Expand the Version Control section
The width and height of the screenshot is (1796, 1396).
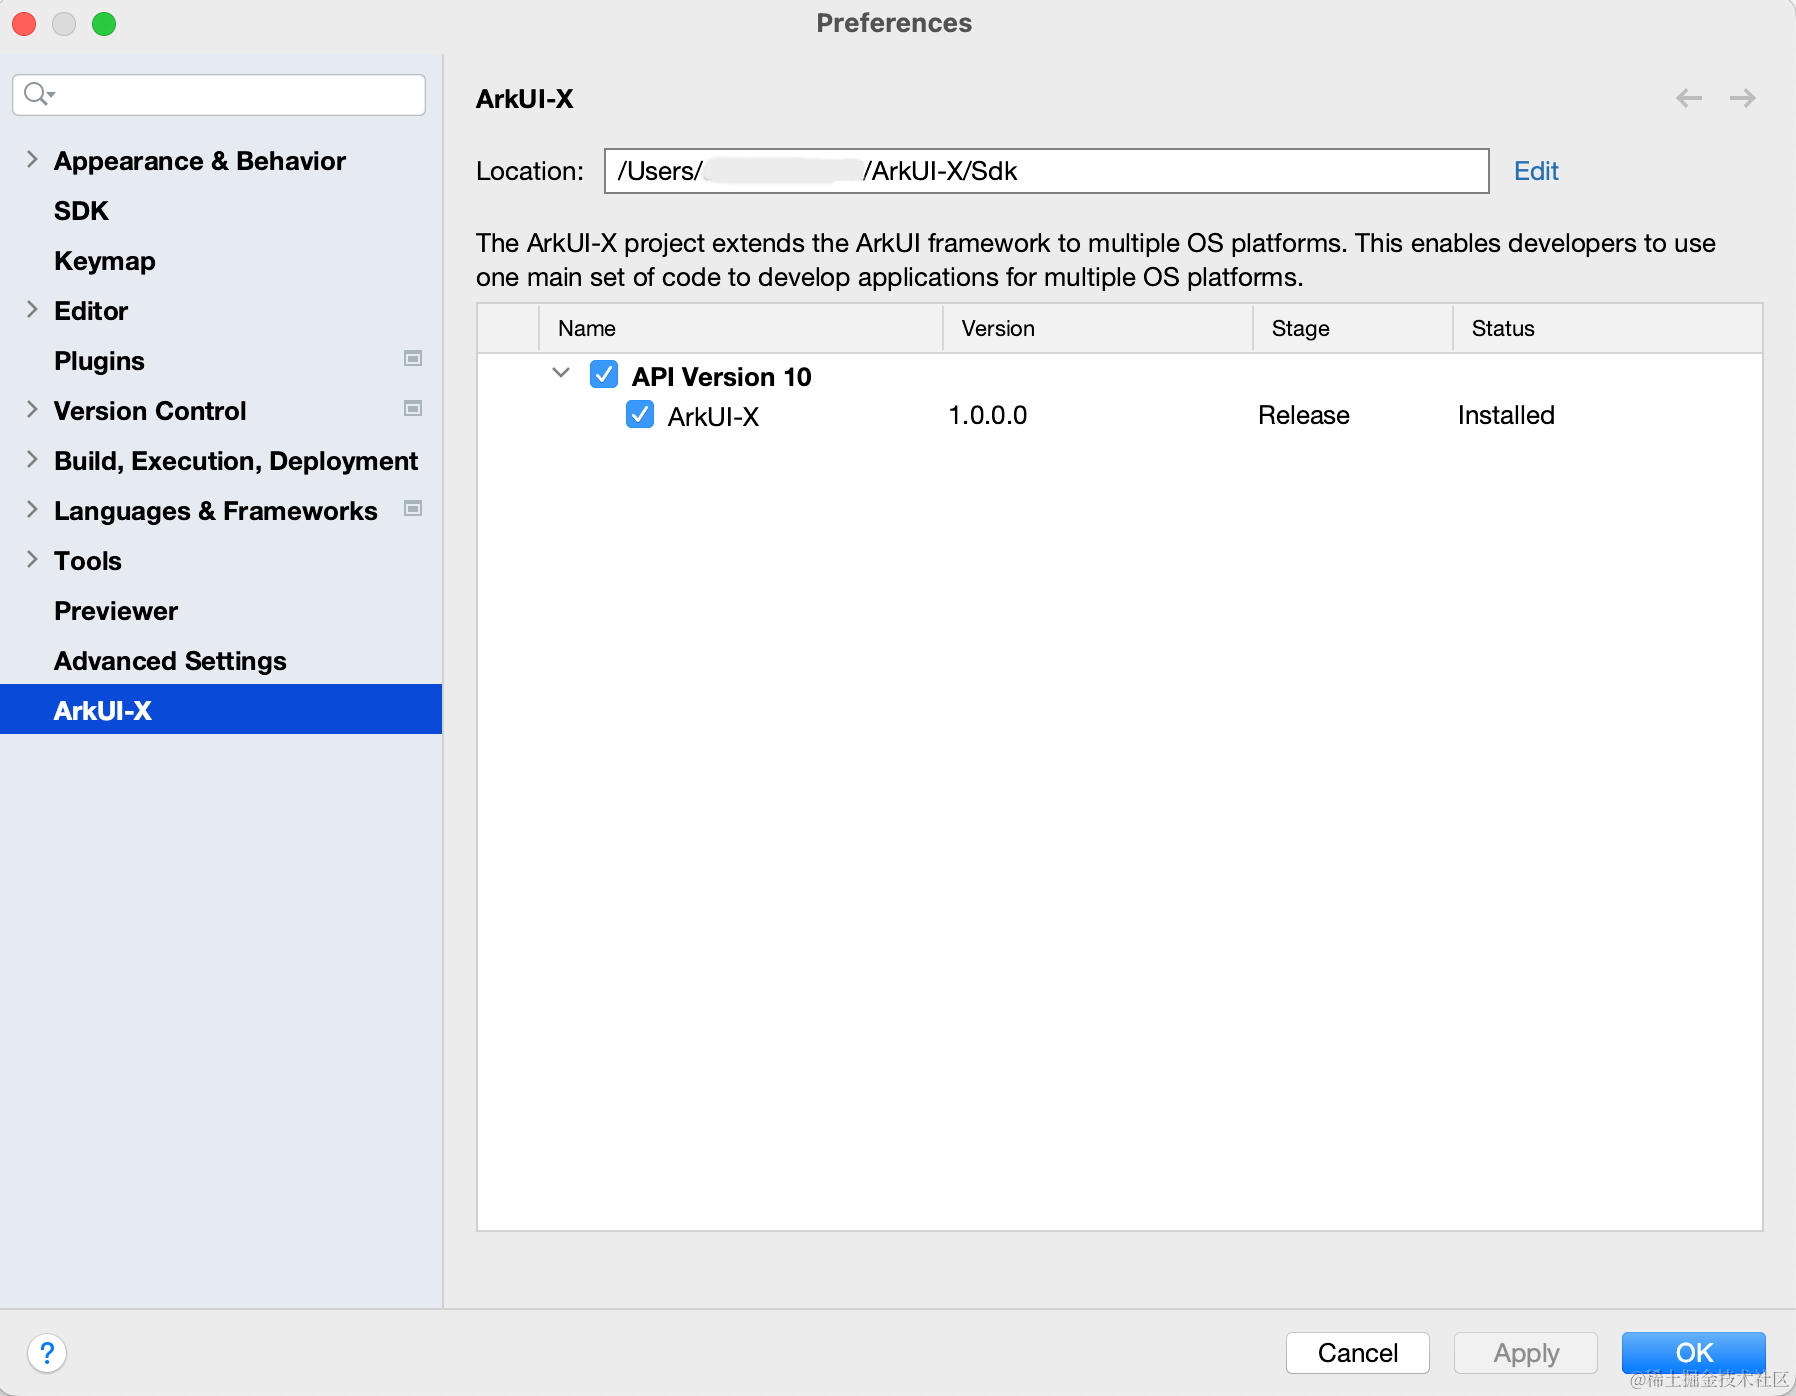pyautogui.click(x=32, y=409)
